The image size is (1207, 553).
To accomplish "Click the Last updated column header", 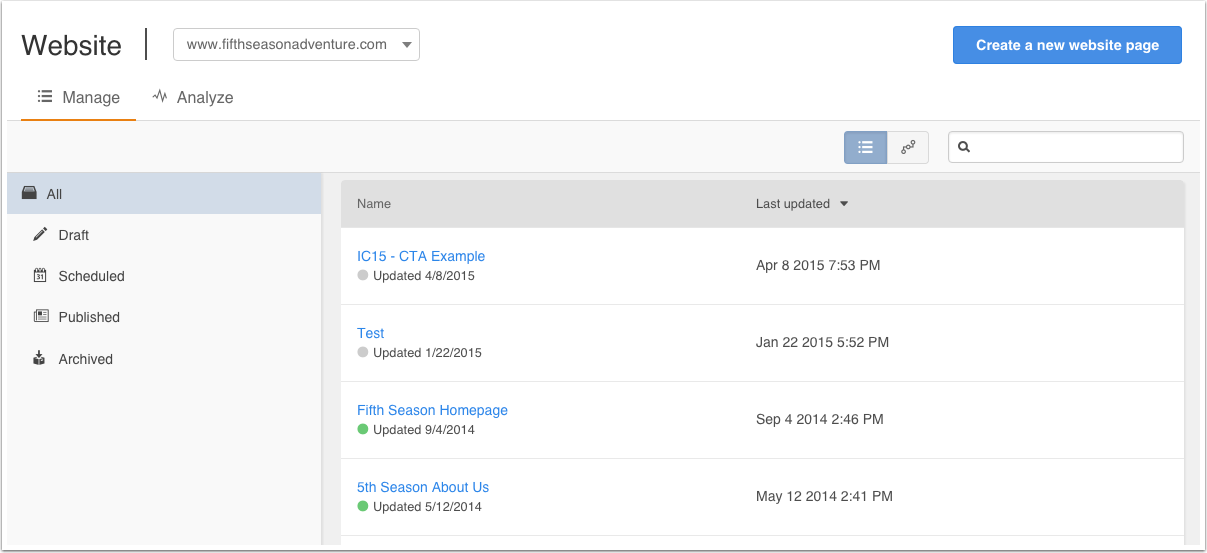I will (793, 204).
